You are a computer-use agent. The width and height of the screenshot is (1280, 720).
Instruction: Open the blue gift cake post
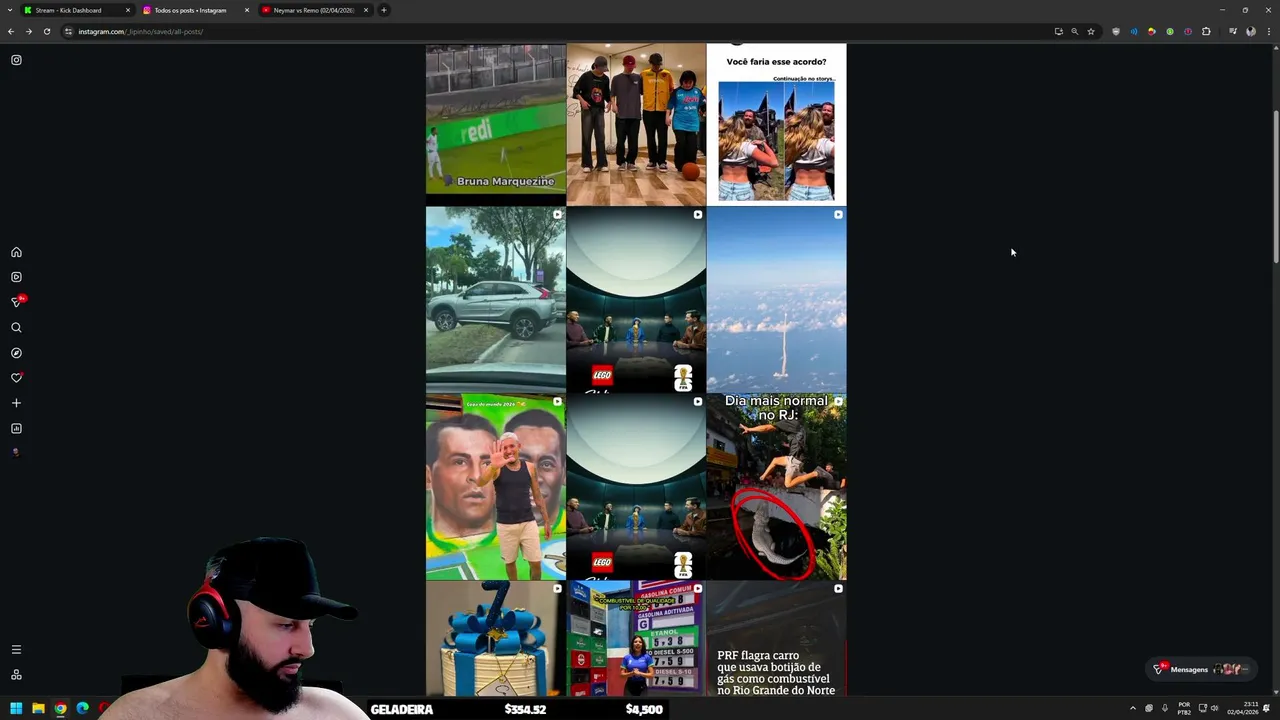tap(495, 638)
